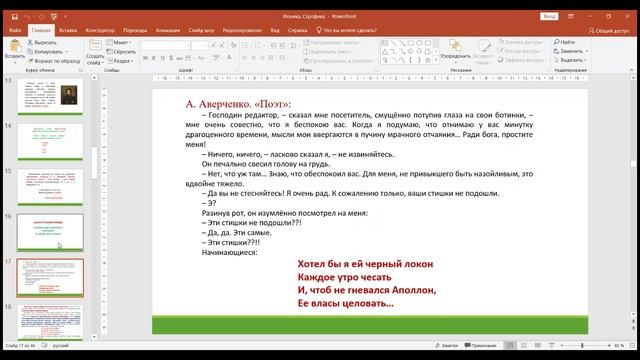Open the Layout (Макет) dropdown
This screenshot has width=640, height=360.
coord(119,42)
